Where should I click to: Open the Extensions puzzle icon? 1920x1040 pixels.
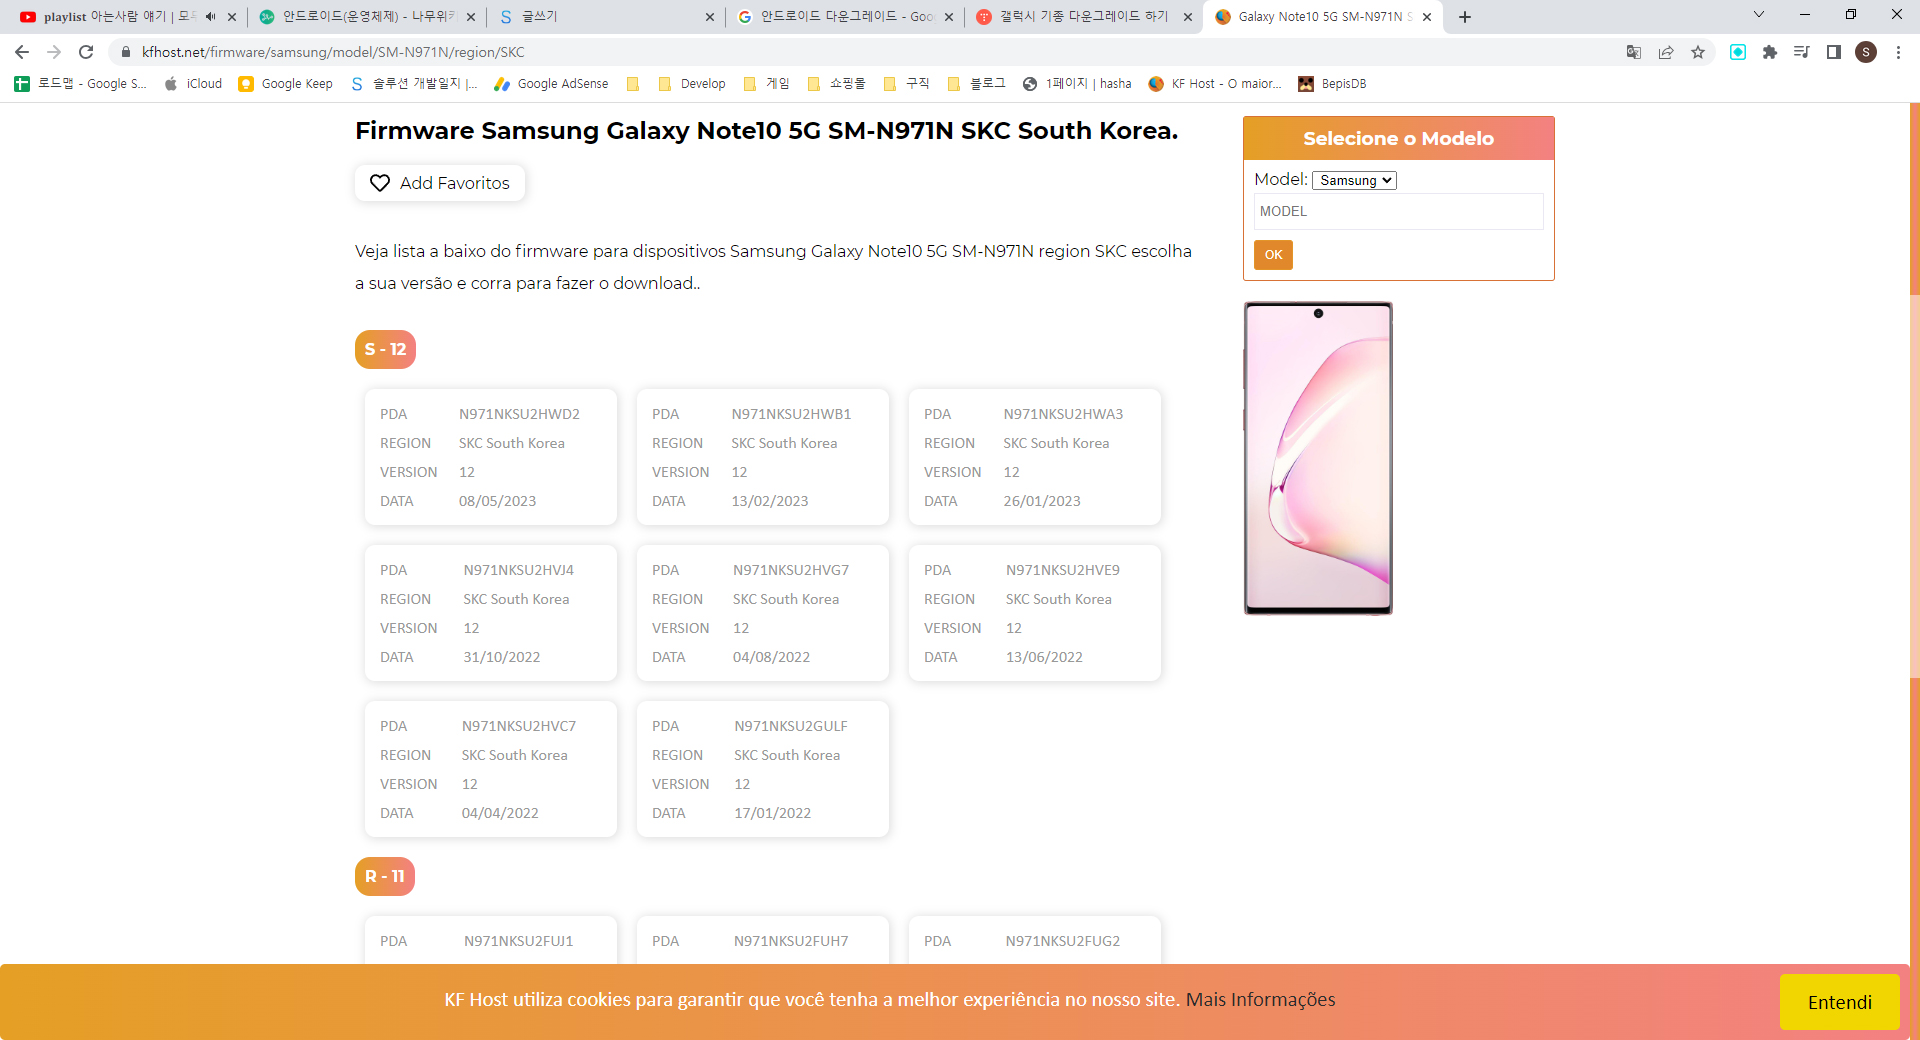[x=1770, y=52]
